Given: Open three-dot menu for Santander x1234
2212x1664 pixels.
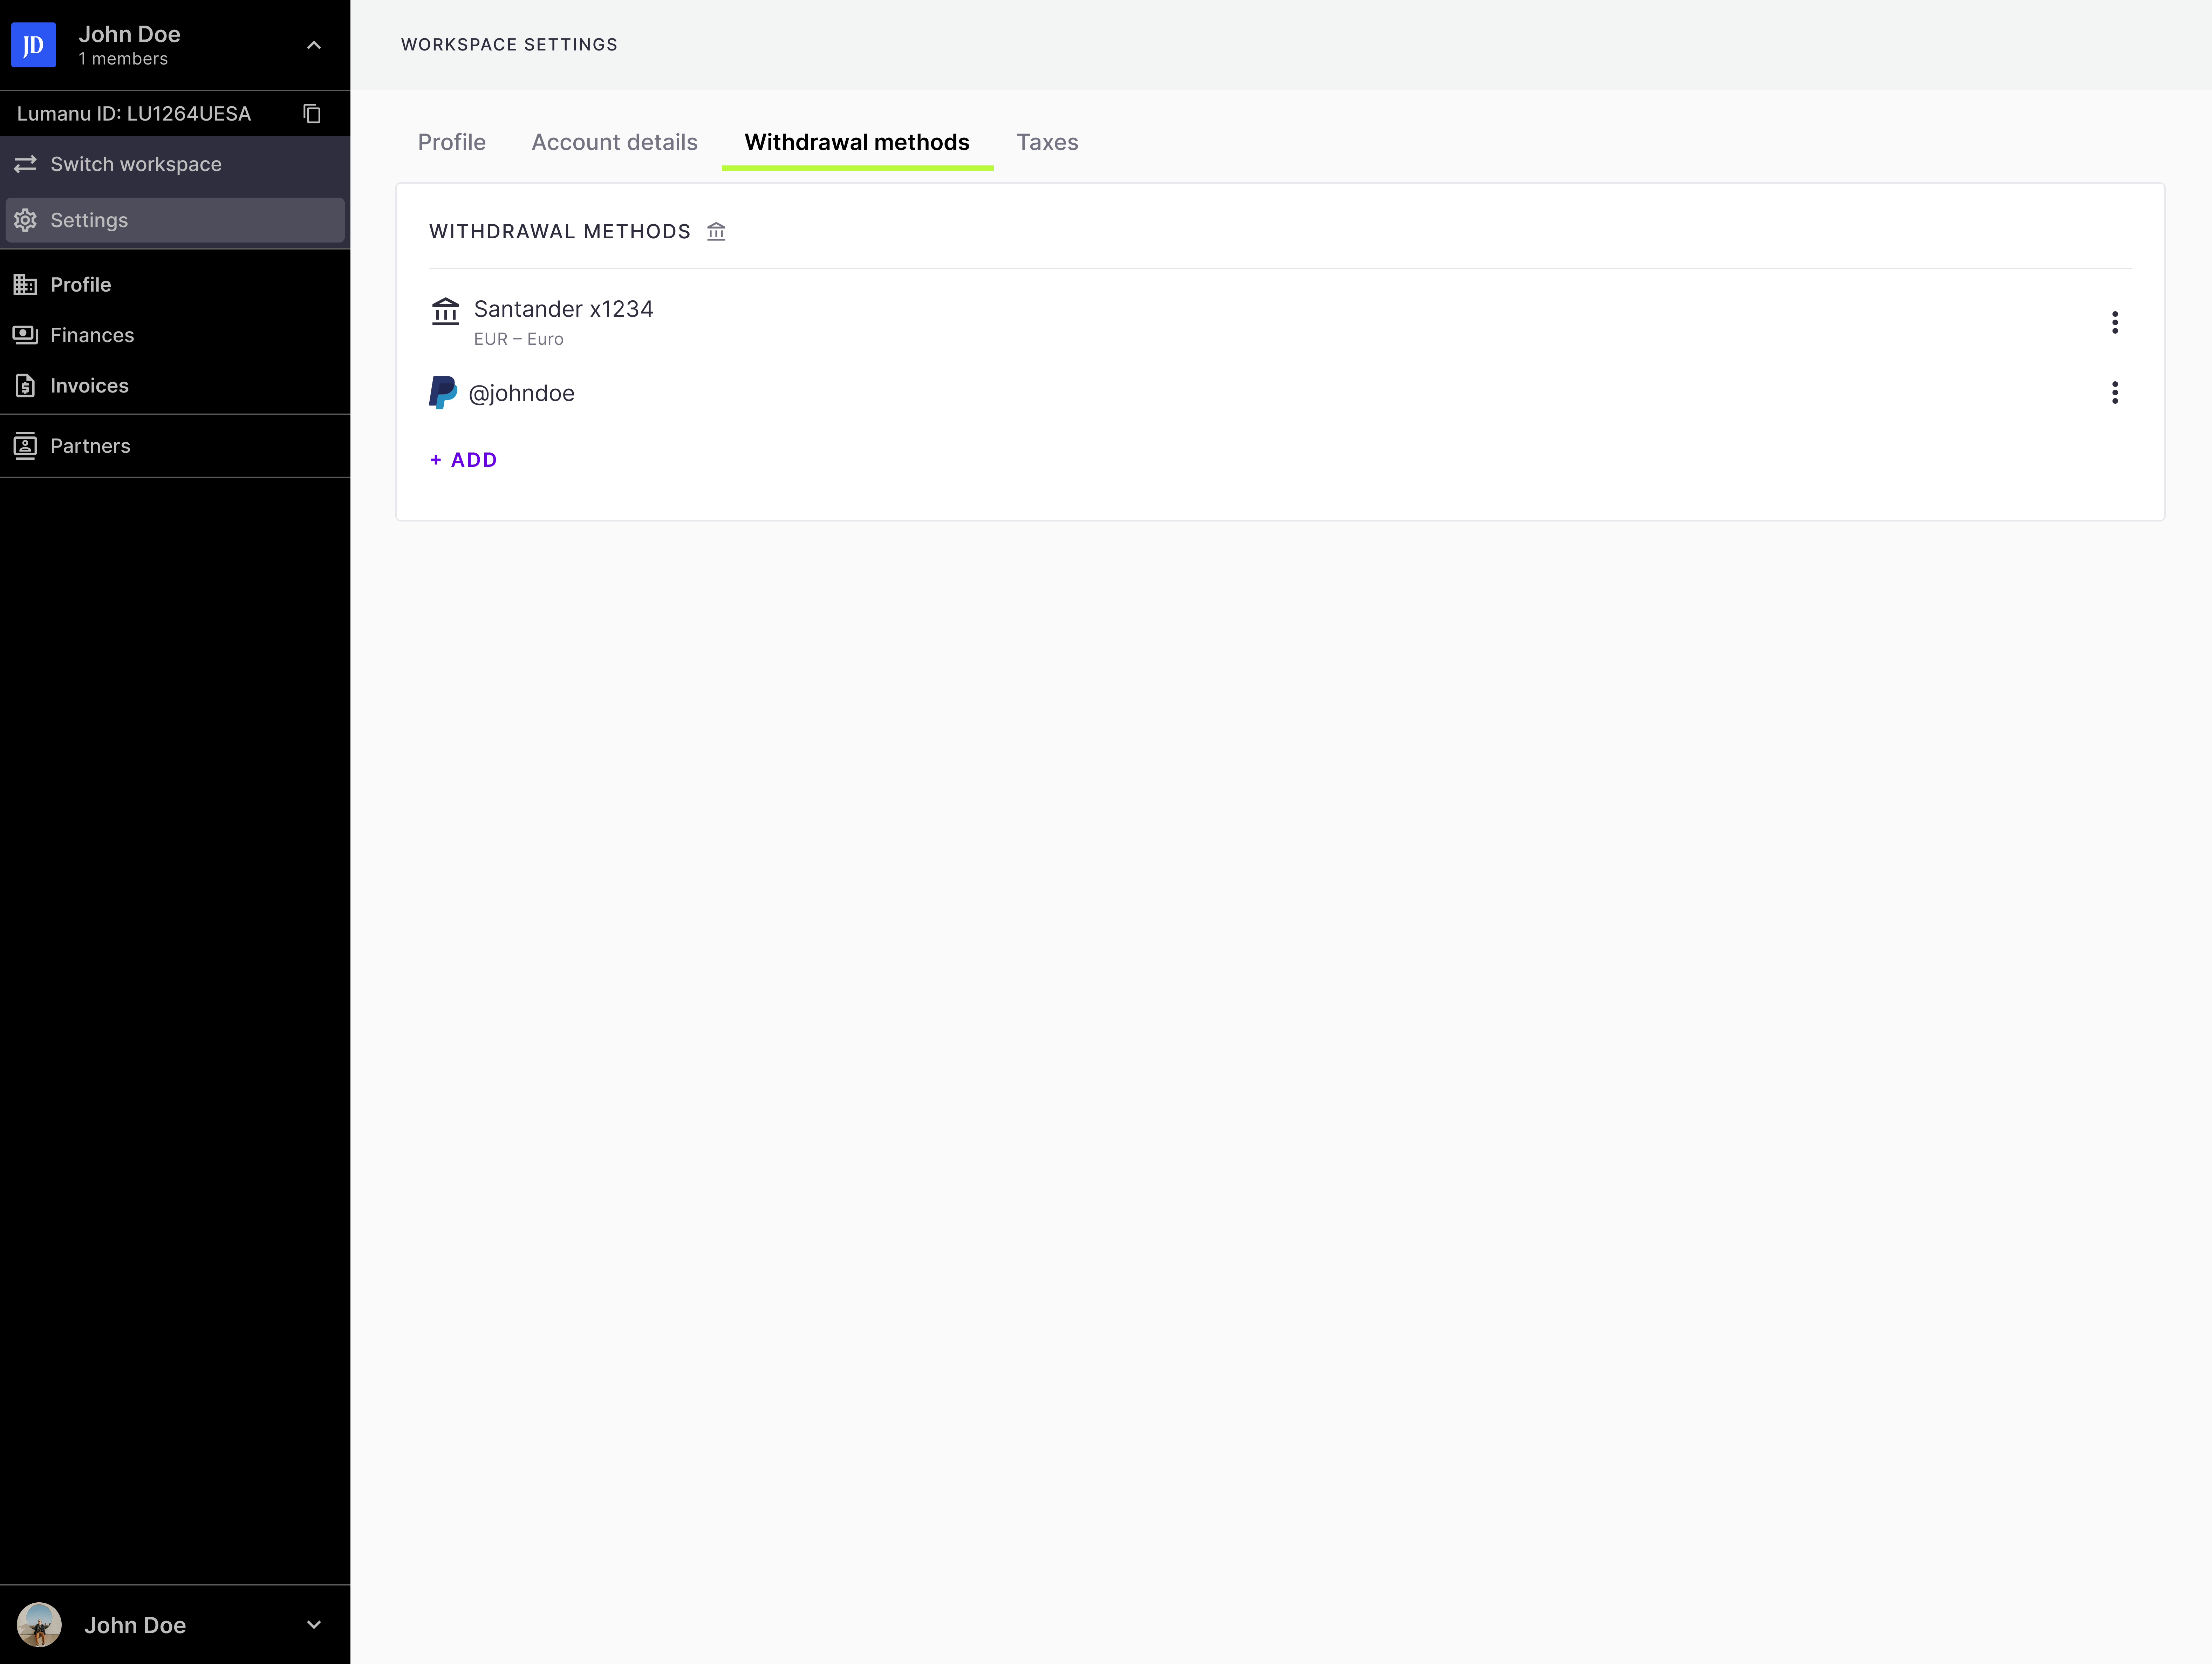Looking at the screenshot, I should [x=2114, y=322].
